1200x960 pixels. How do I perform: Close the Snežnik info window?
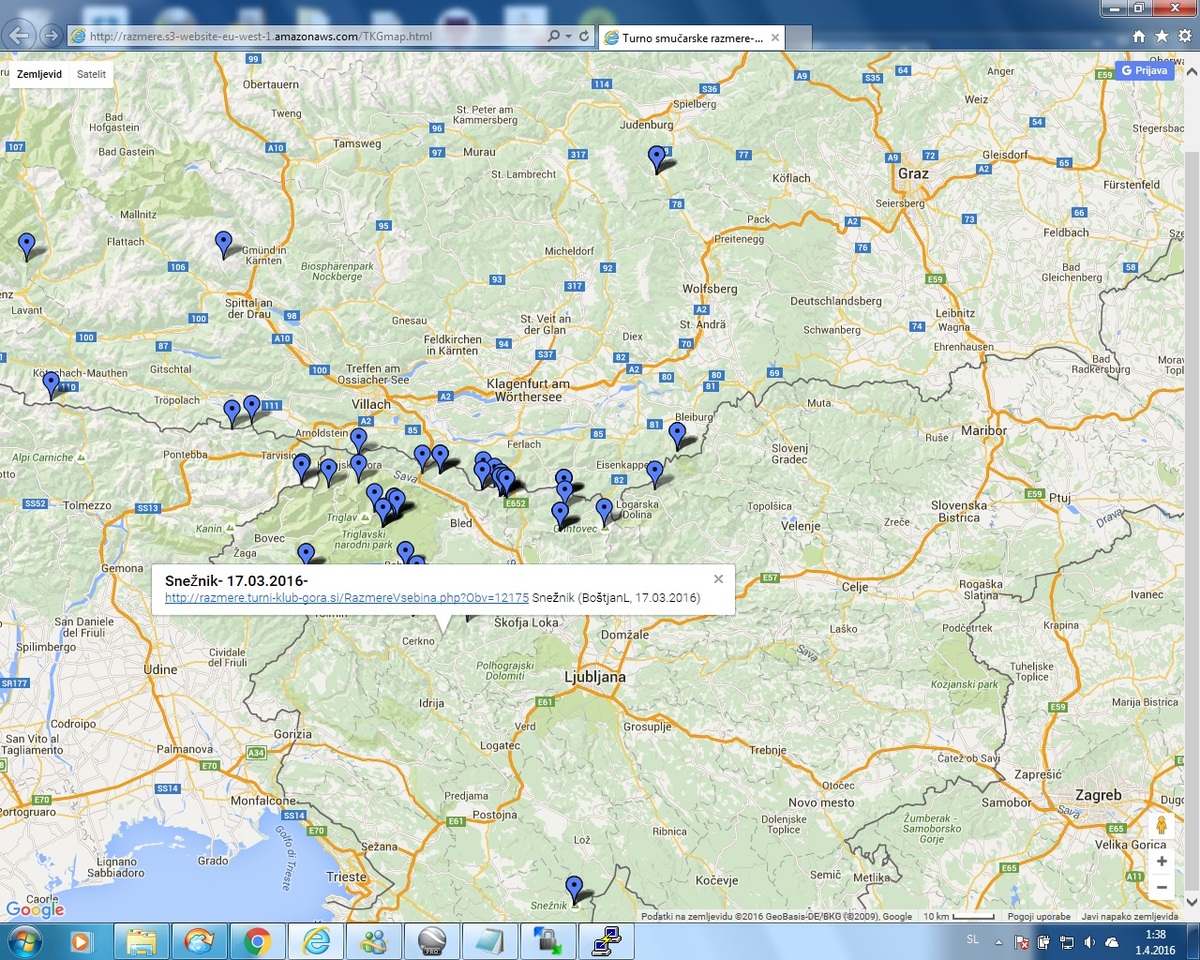pyautogui.click(x=718, y=579)
